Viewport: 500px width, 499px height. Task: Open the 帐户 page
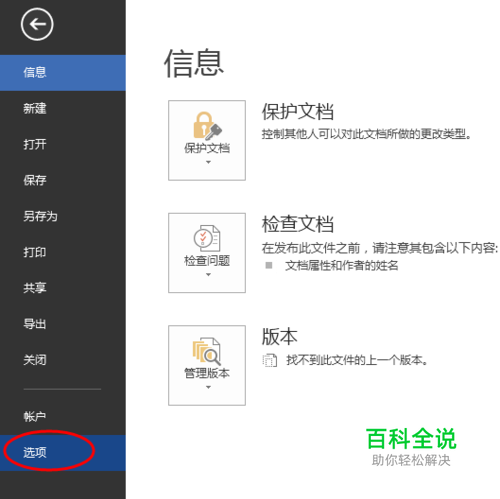tap(63, 417)
